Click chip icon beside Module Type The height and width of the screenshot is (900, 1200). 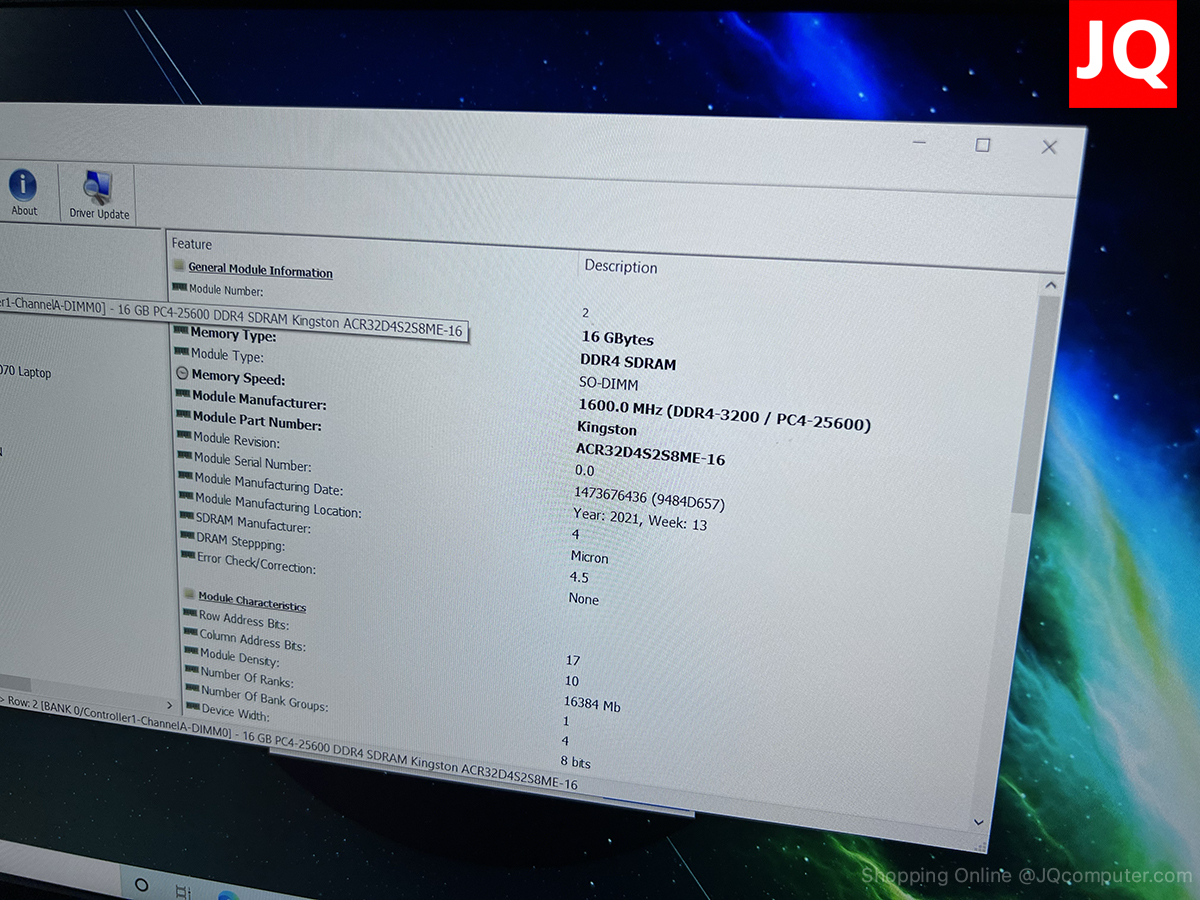[x=181, y=352]
